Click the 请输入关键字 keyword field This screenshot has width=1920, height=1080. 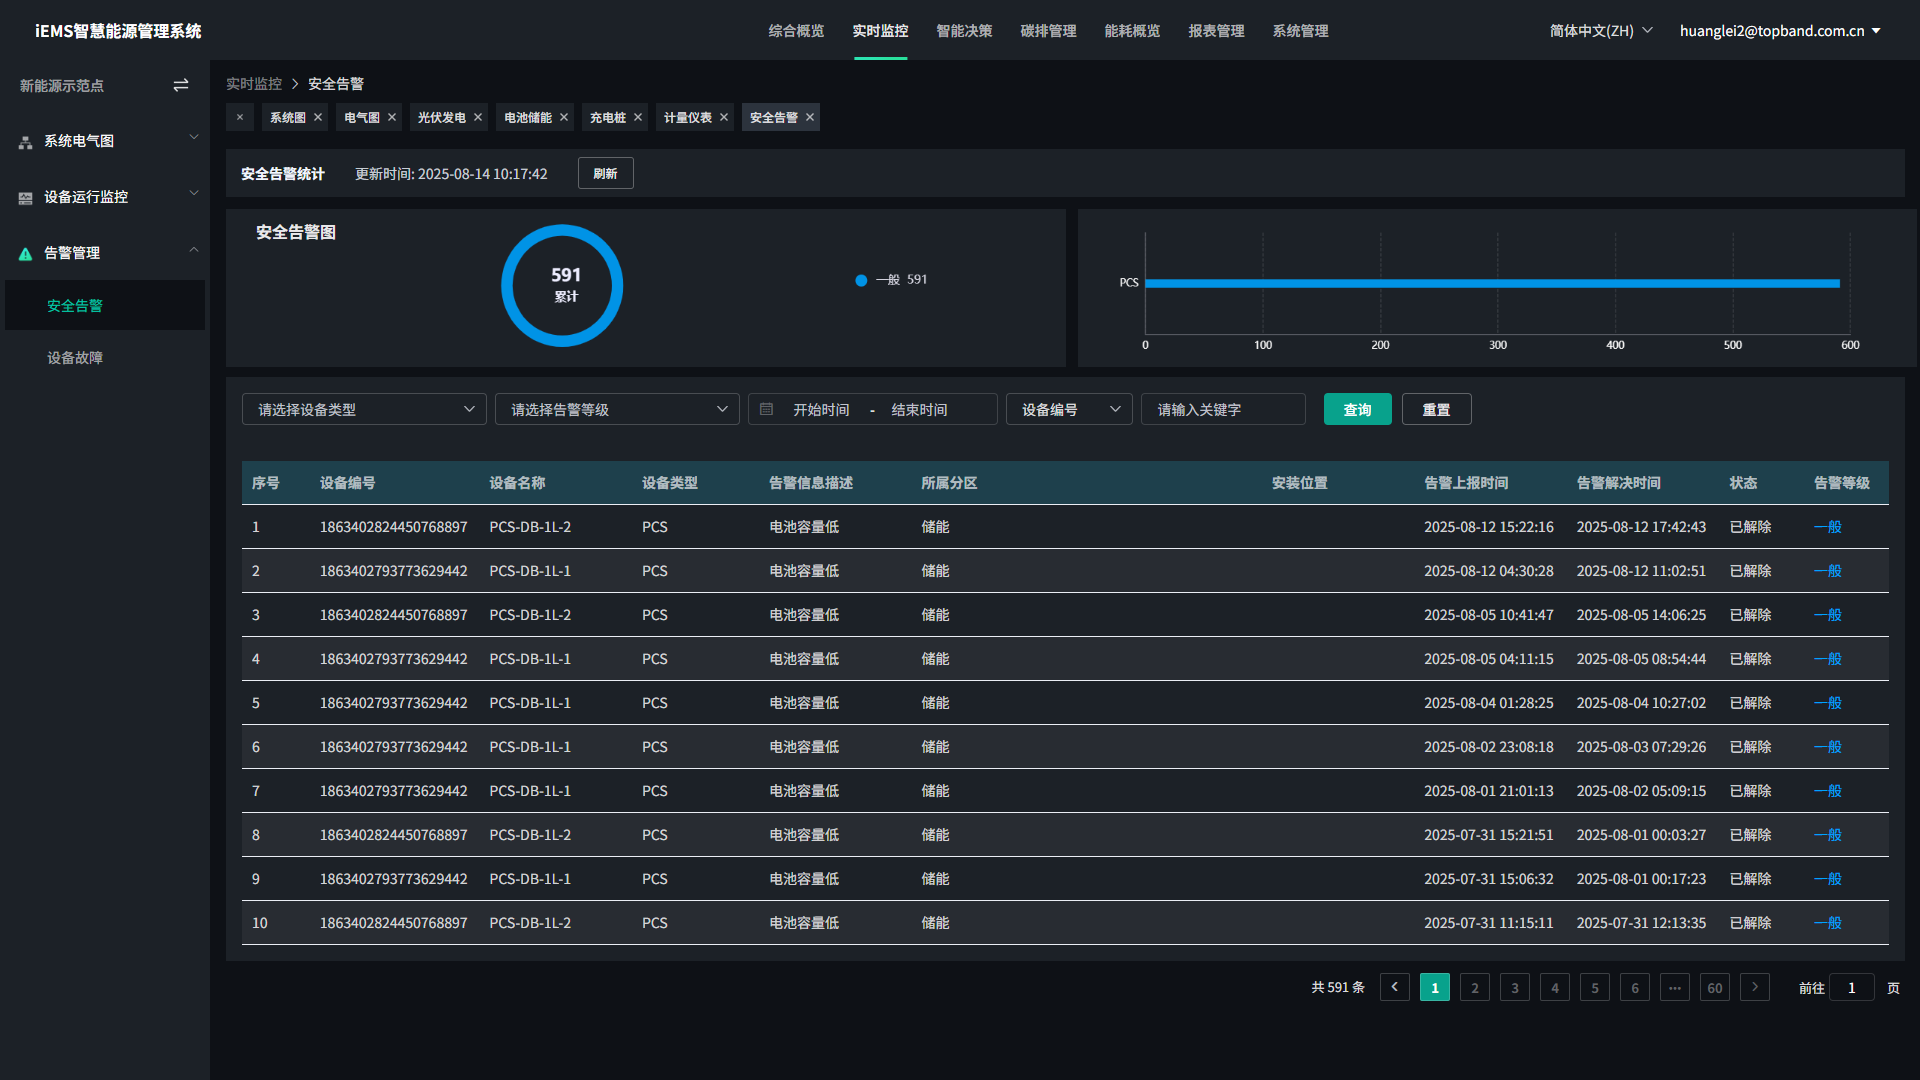point(1222,409)
